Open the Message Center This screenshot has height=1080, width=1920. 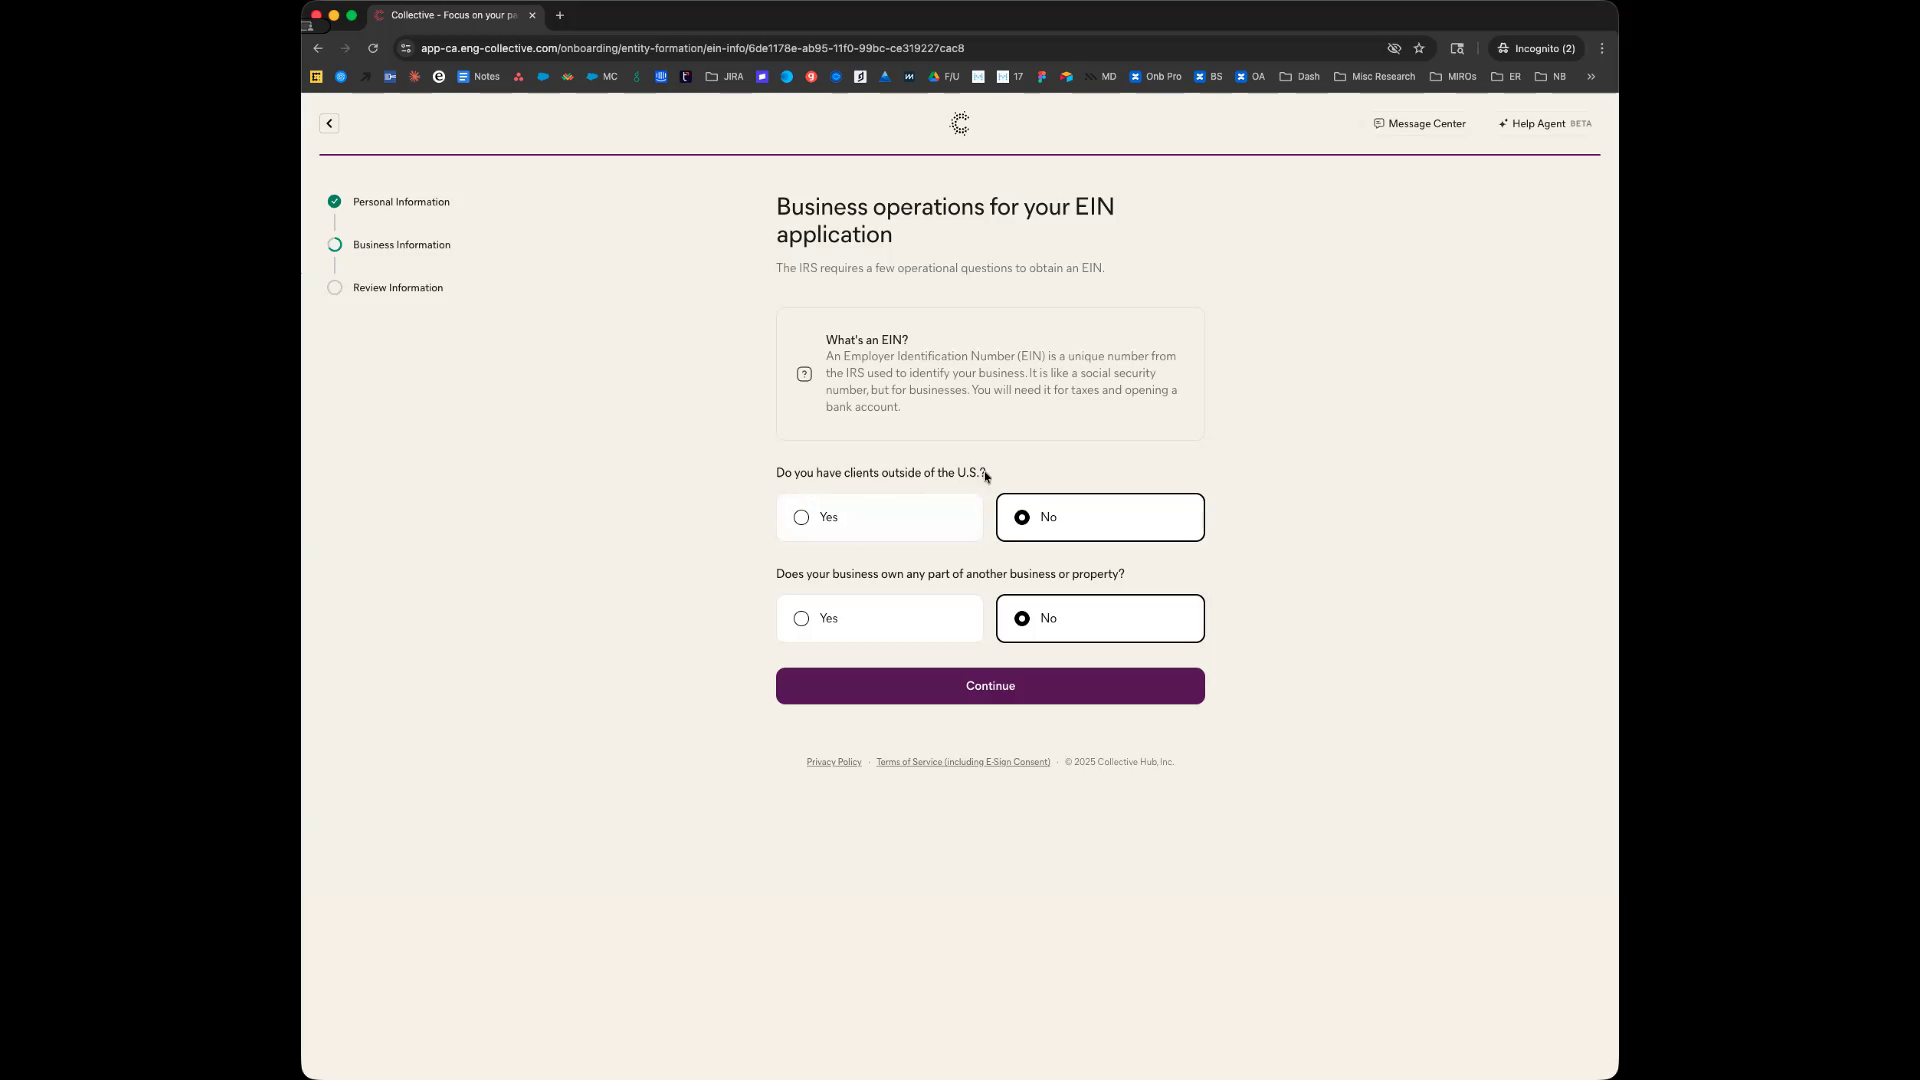point(1419,124)
